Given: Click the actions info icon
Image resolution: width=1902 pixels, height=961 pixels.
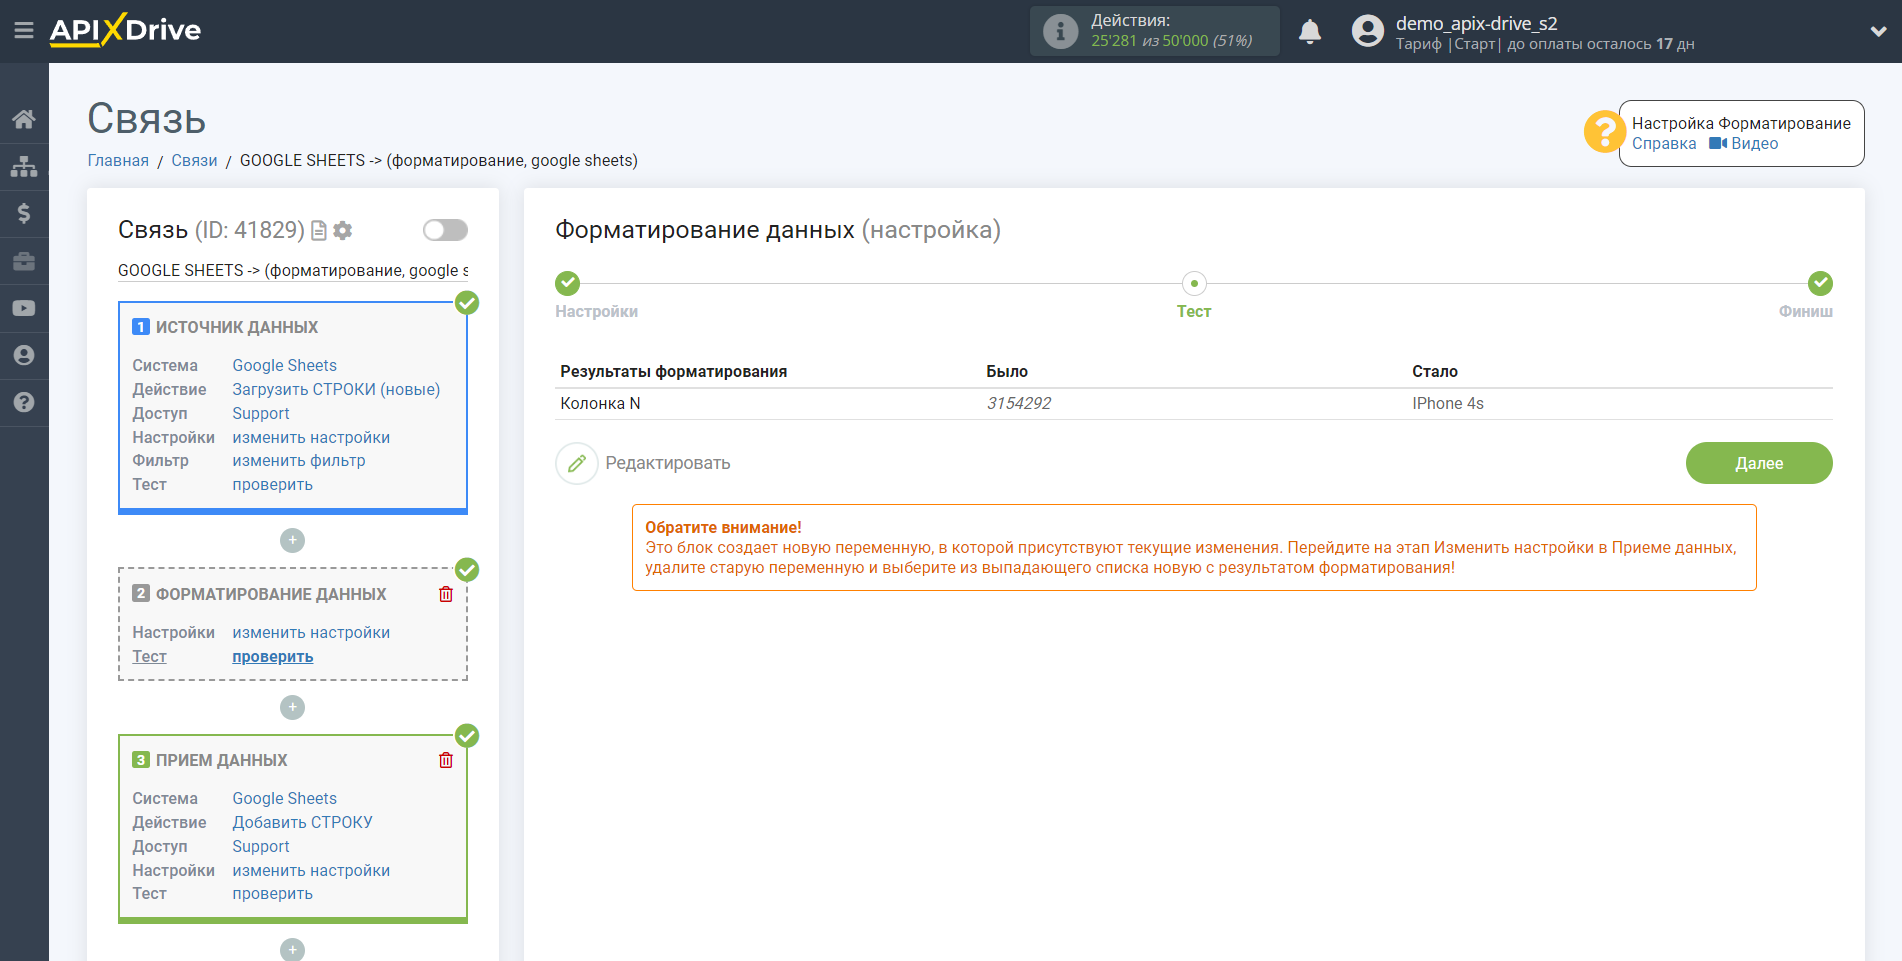Looking at the screenshot, I should pyautogui.click(x=1060, y=31).
